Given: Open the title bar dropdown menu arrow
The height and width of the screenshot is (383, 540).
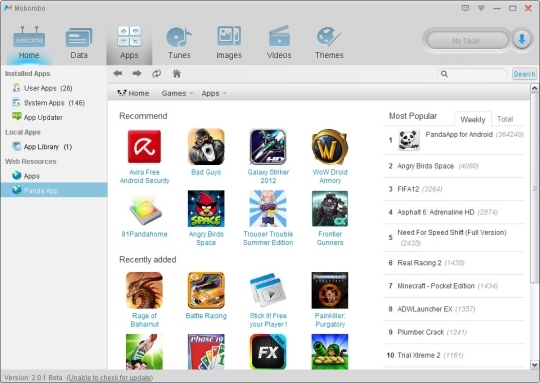Looking at the screenshot, I should 481,8.
